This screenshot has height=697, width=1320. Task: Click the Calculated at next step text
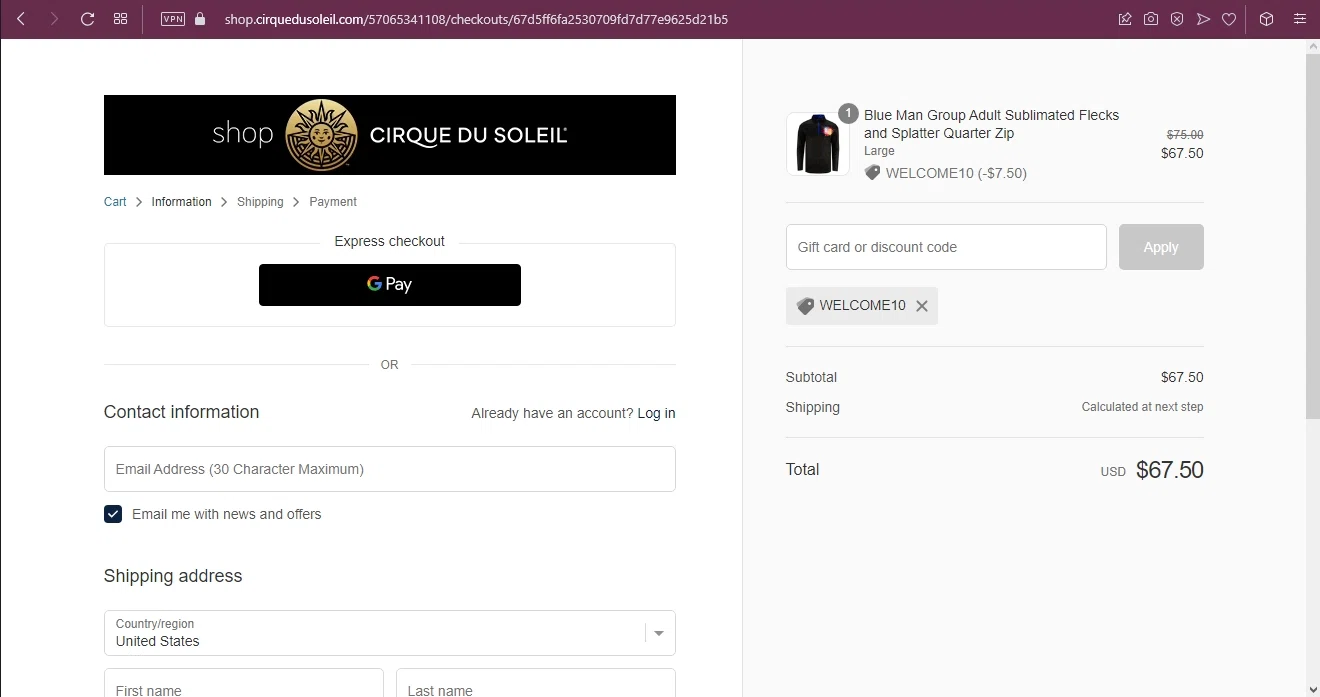coord(1142,407)
